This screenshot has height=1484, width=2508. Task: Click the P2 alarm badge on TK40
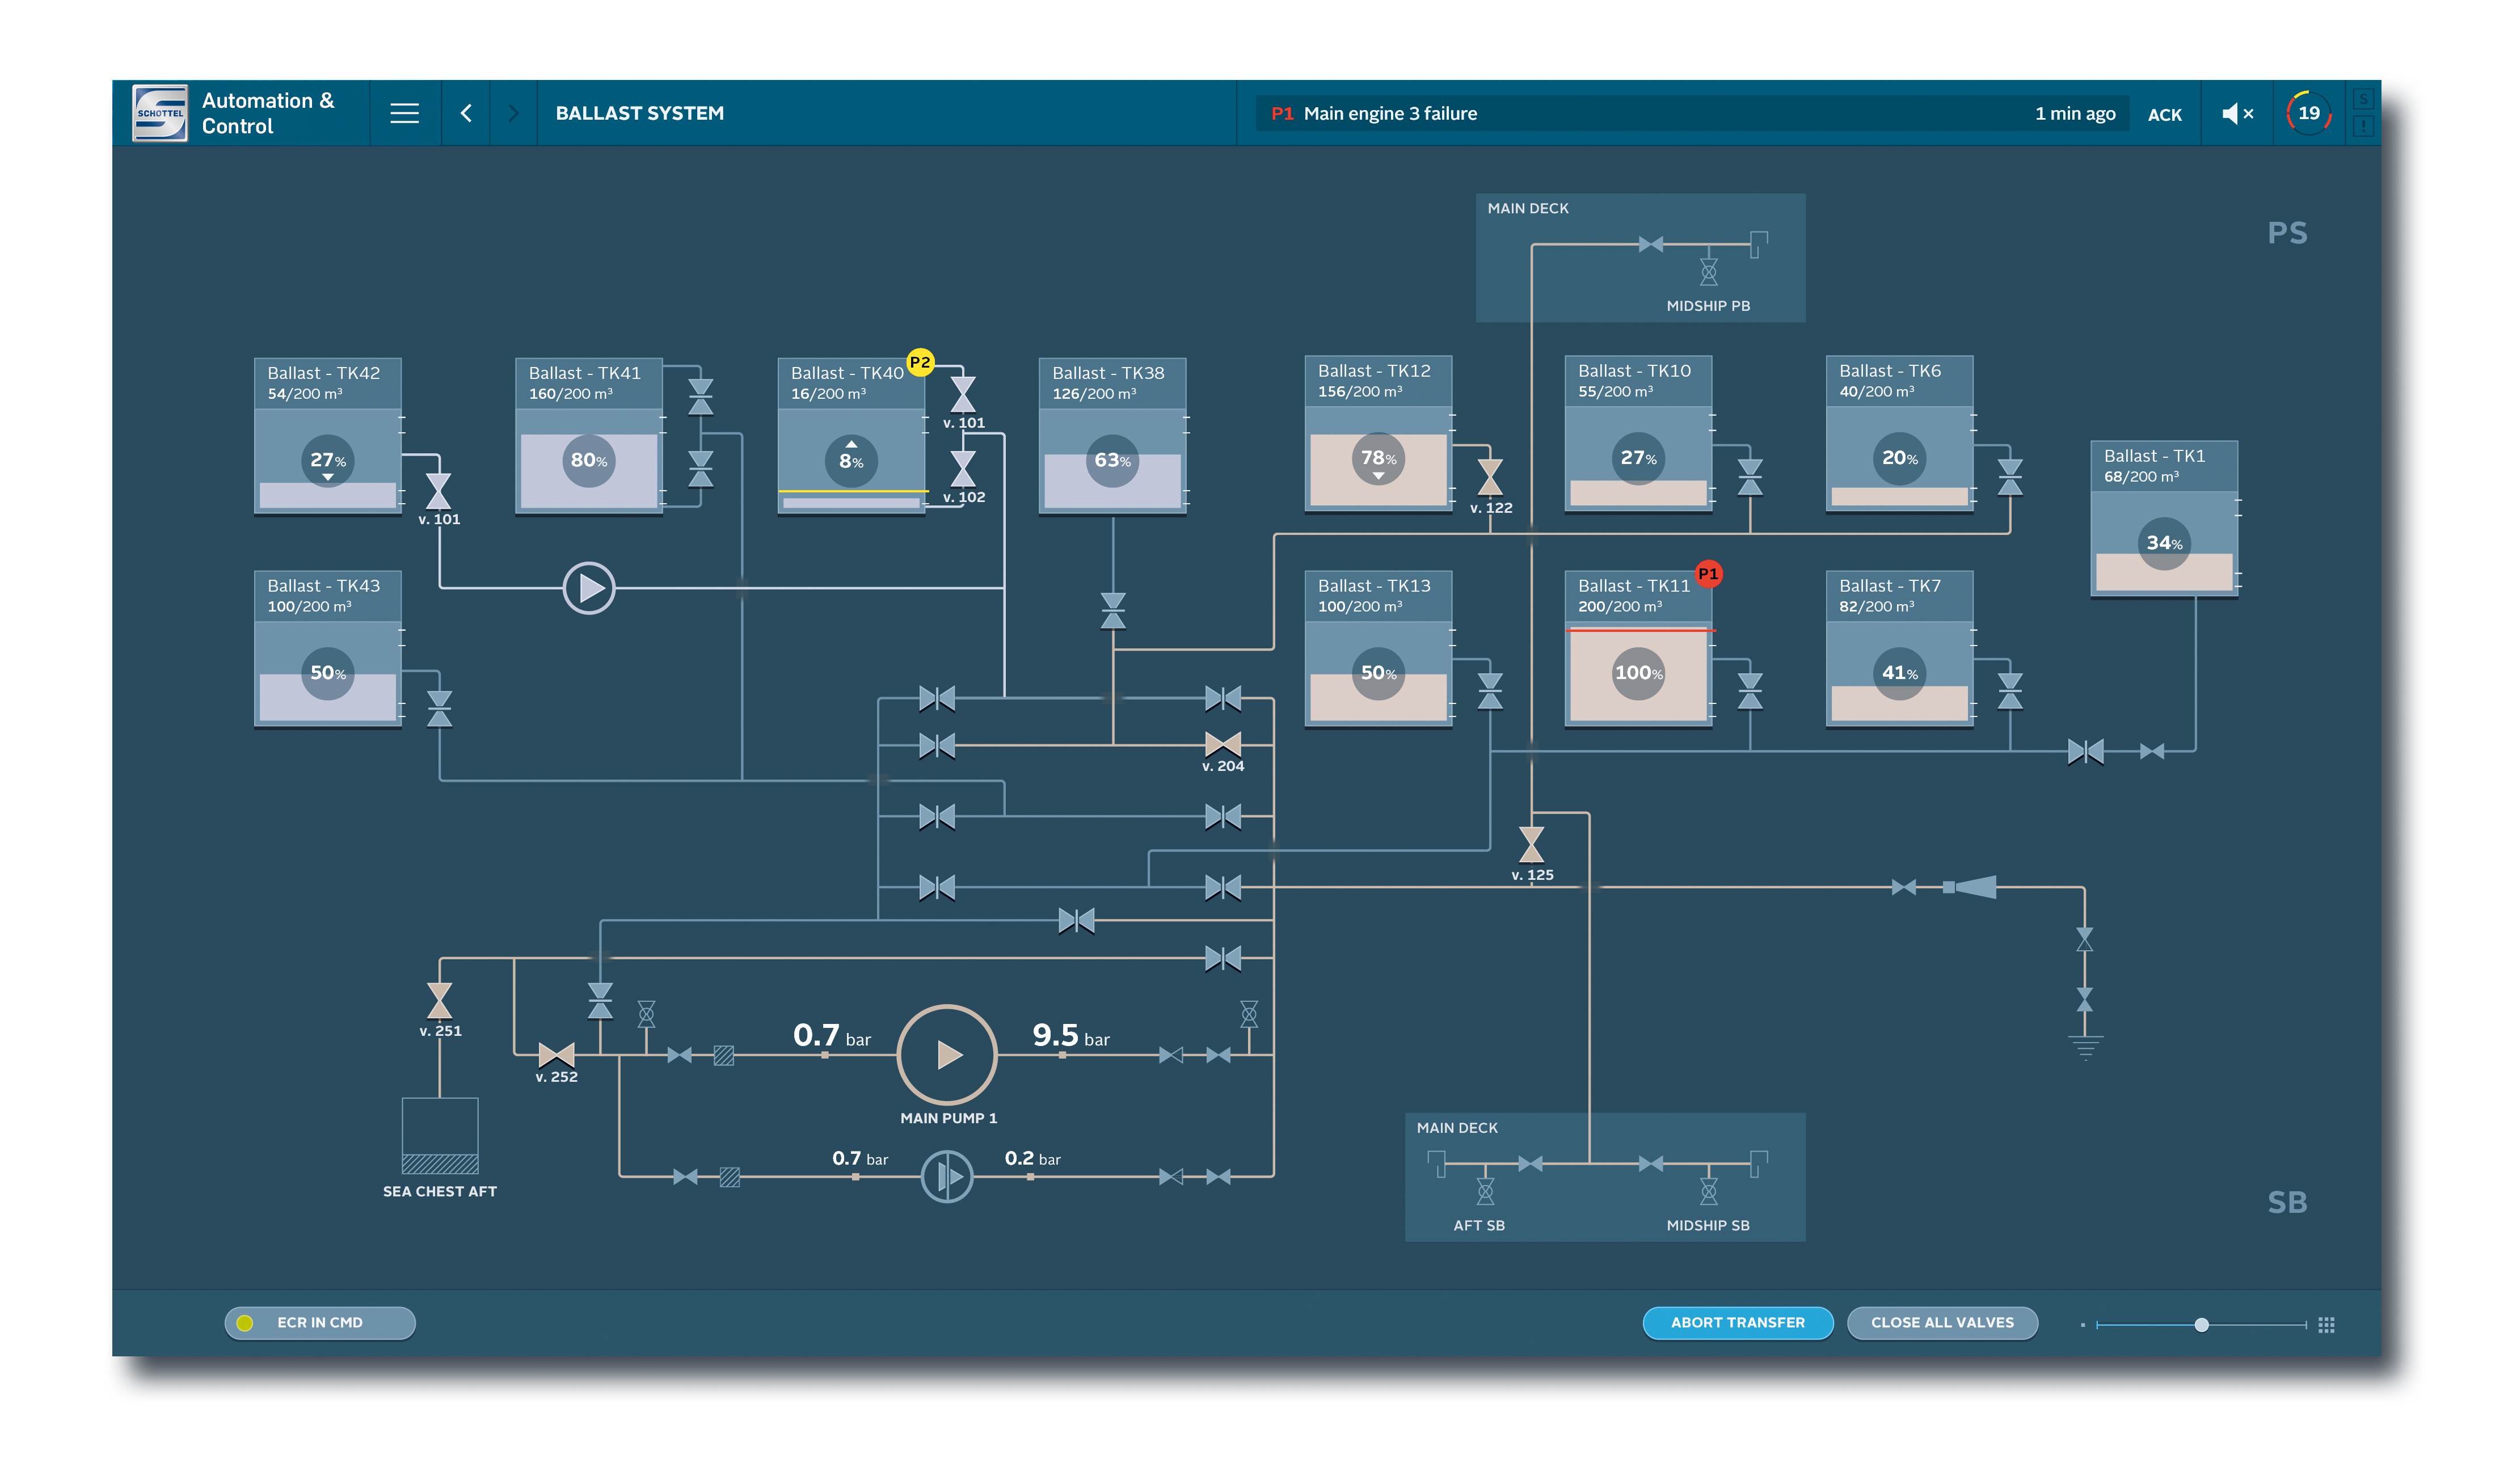(920, 362)
